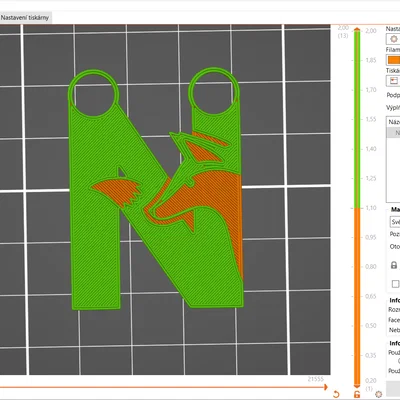Click the horizontal move slider's right arrow thumb

pyautogui.click(x=325, y=387)
